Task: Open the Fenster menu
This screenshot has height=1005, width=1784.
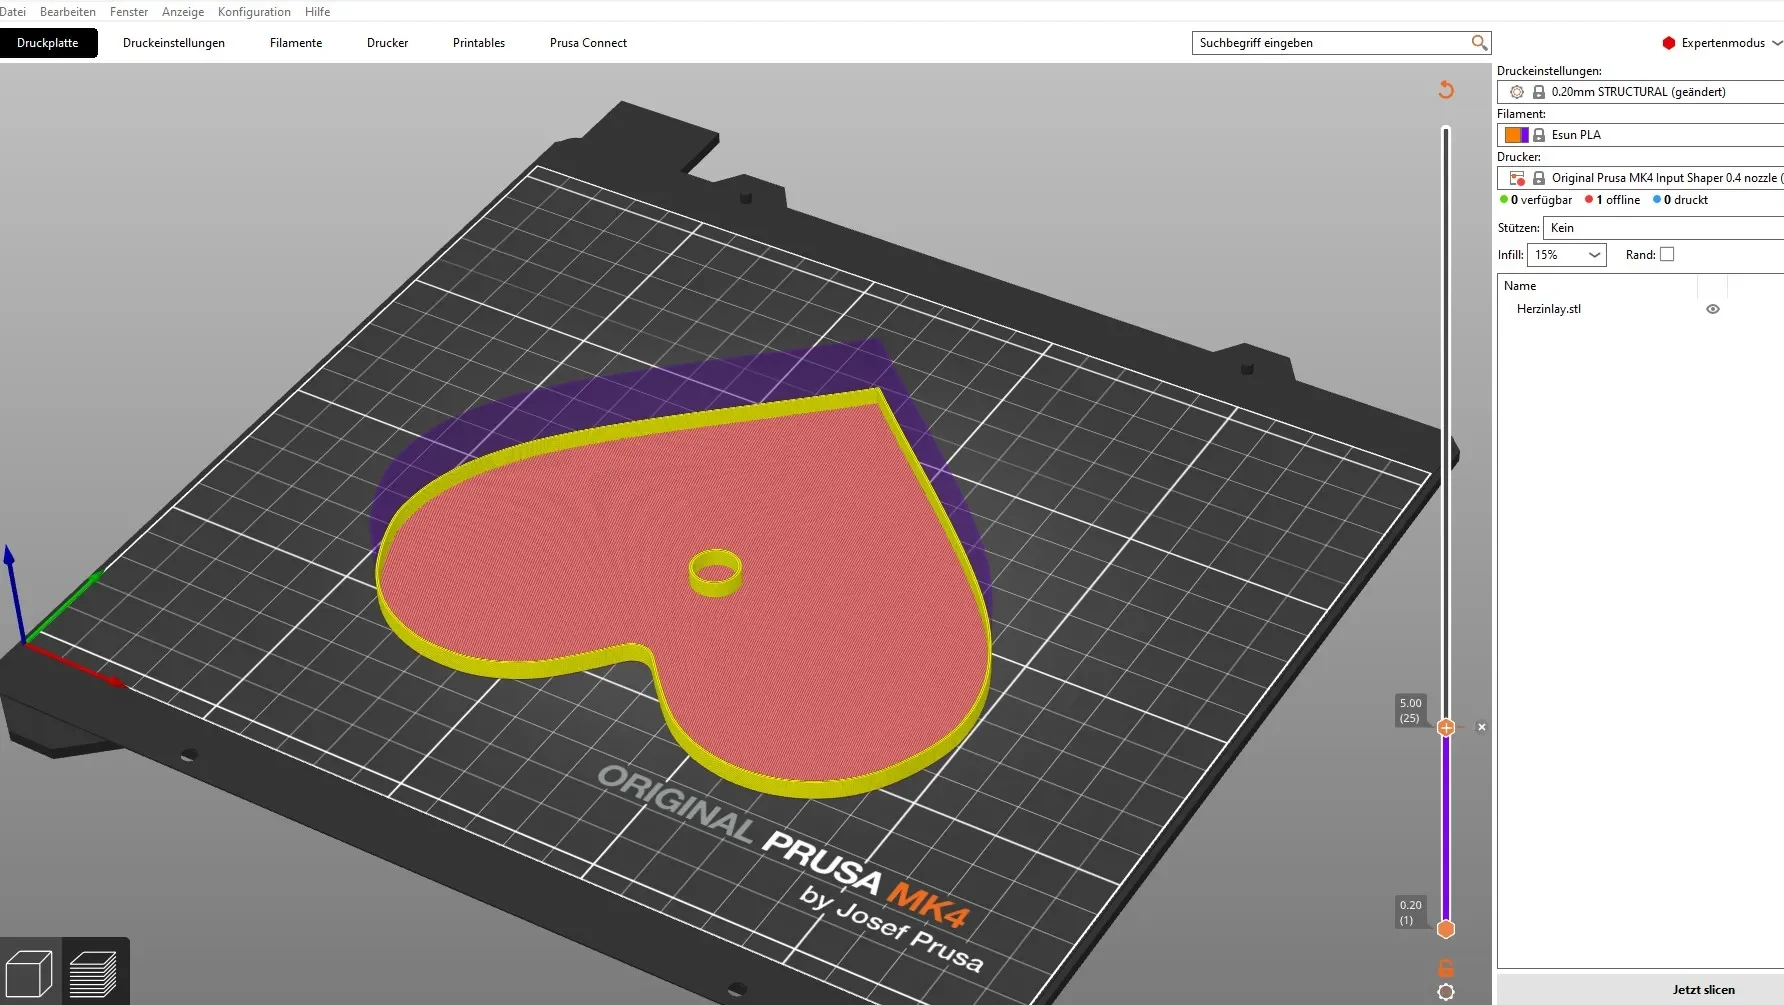Action: point(129,12)
